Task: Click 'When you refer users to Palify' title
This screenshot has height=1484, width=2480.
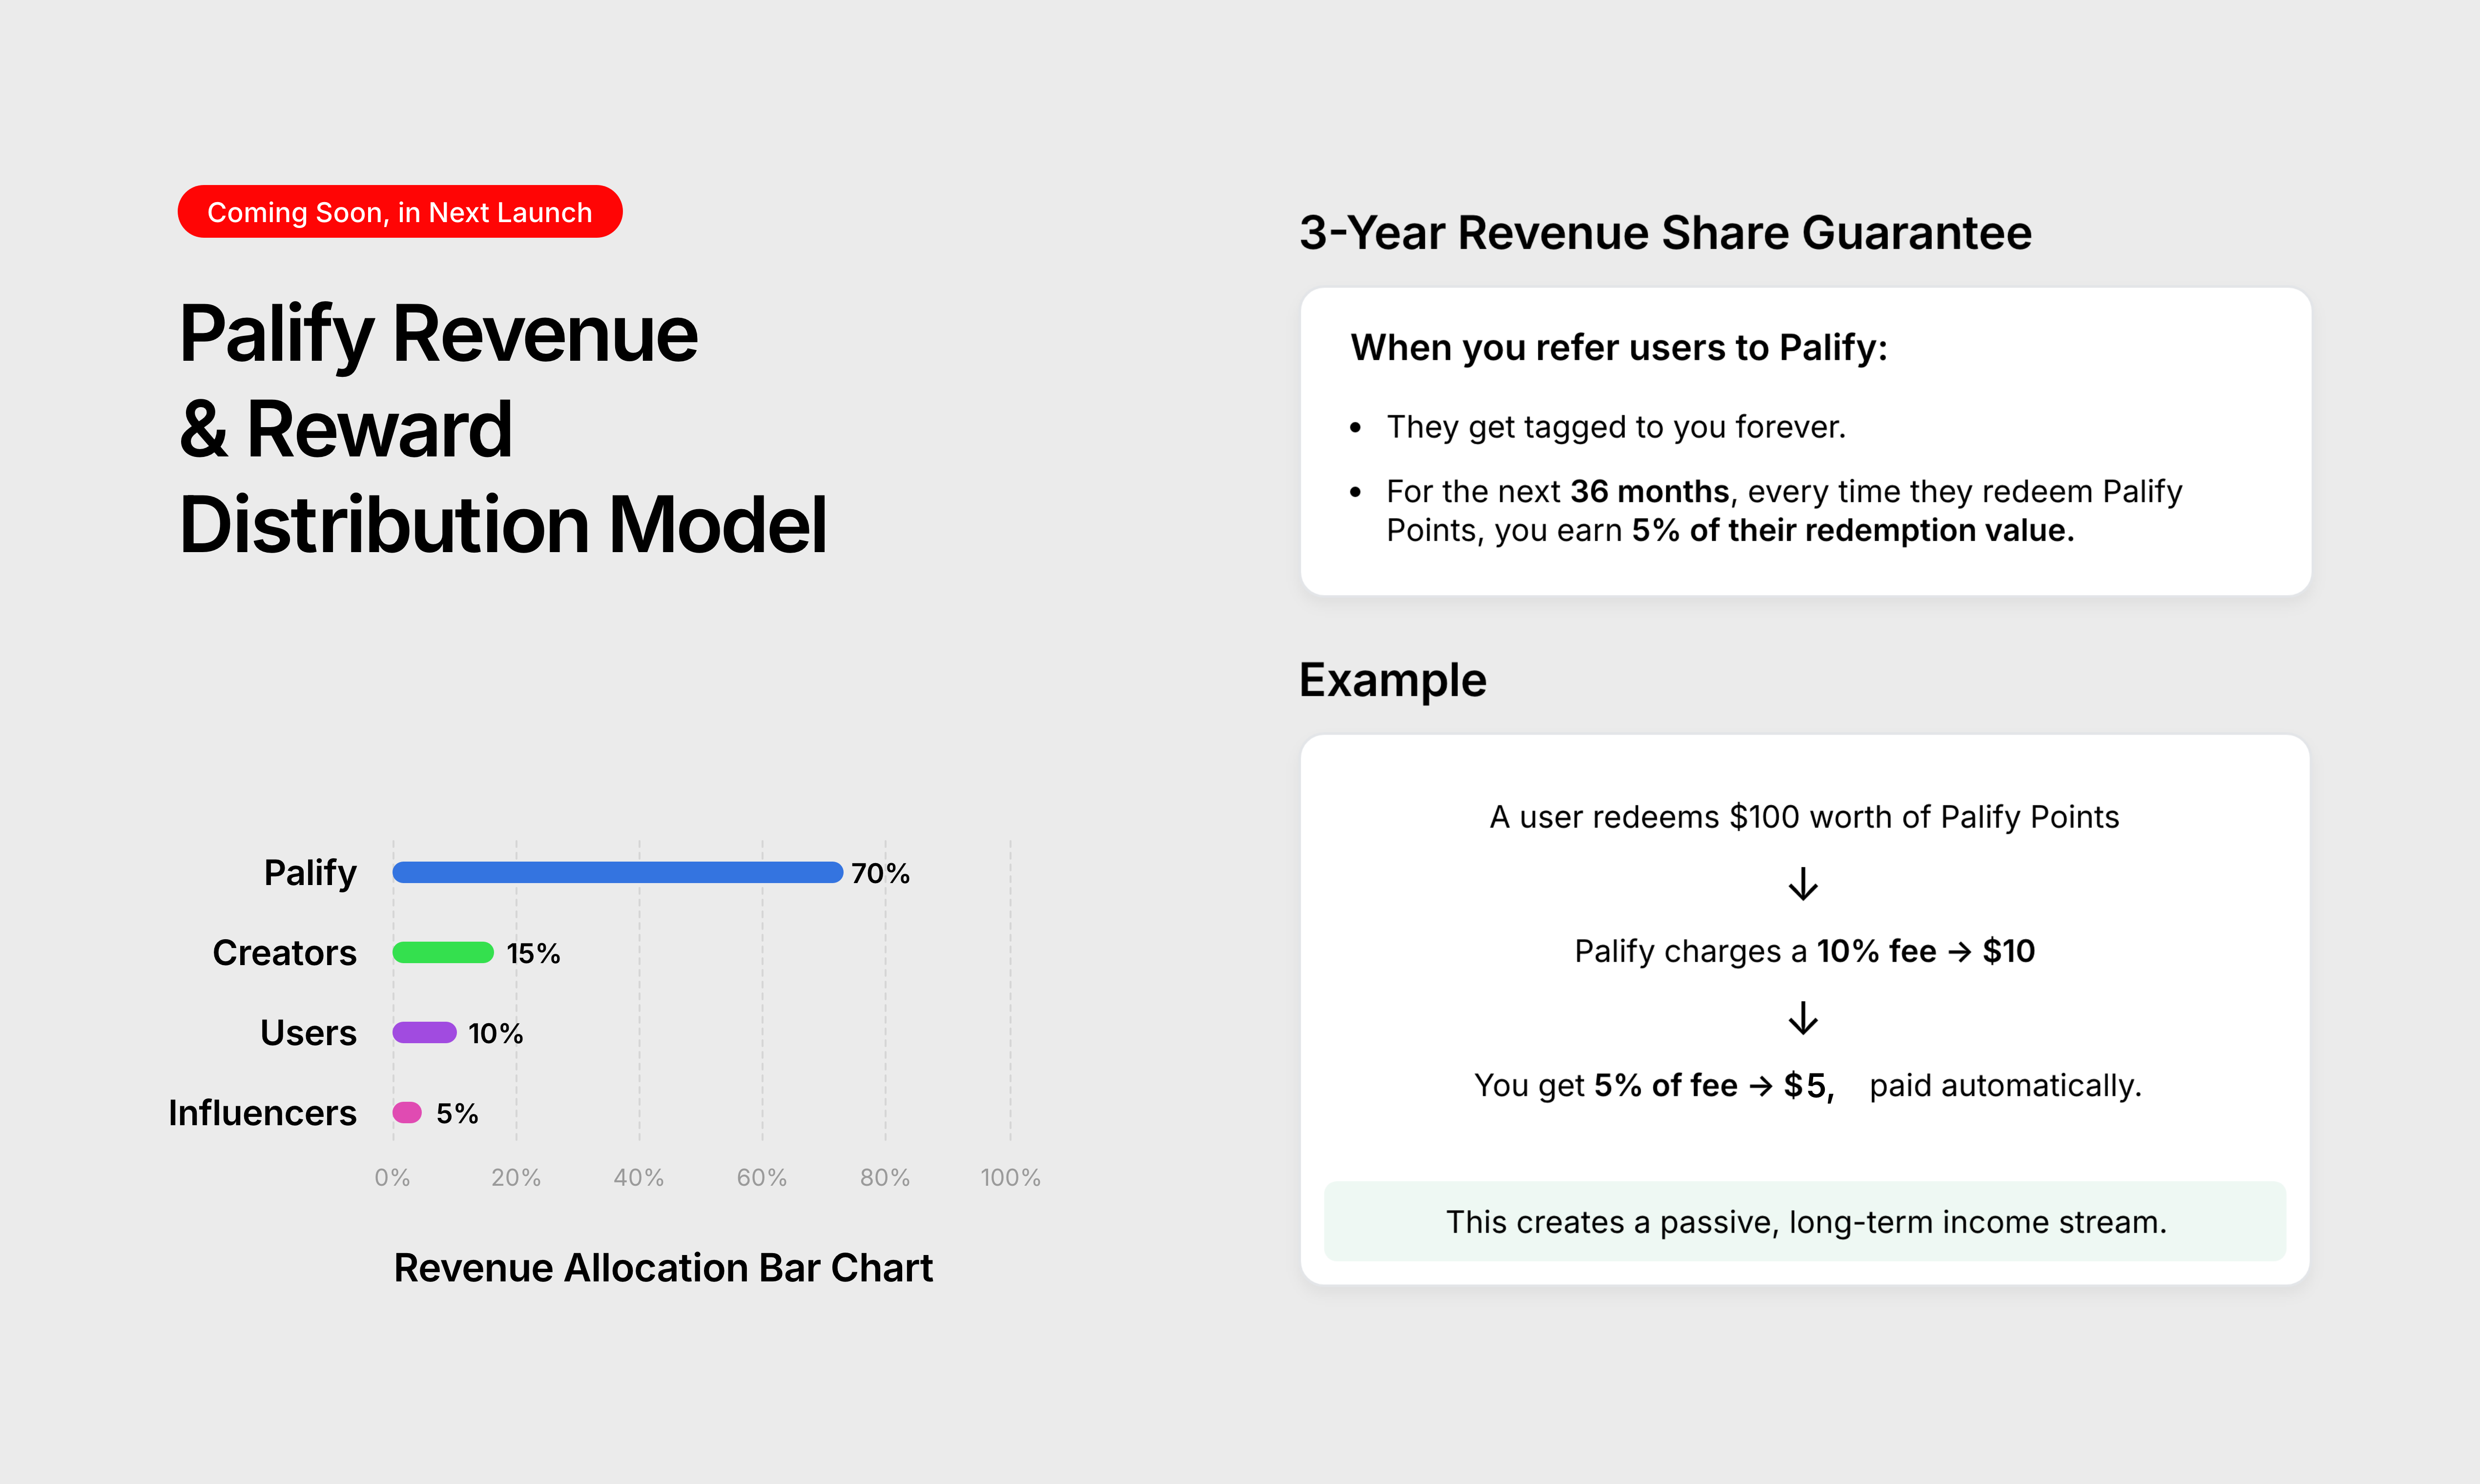Action: 1618,348
